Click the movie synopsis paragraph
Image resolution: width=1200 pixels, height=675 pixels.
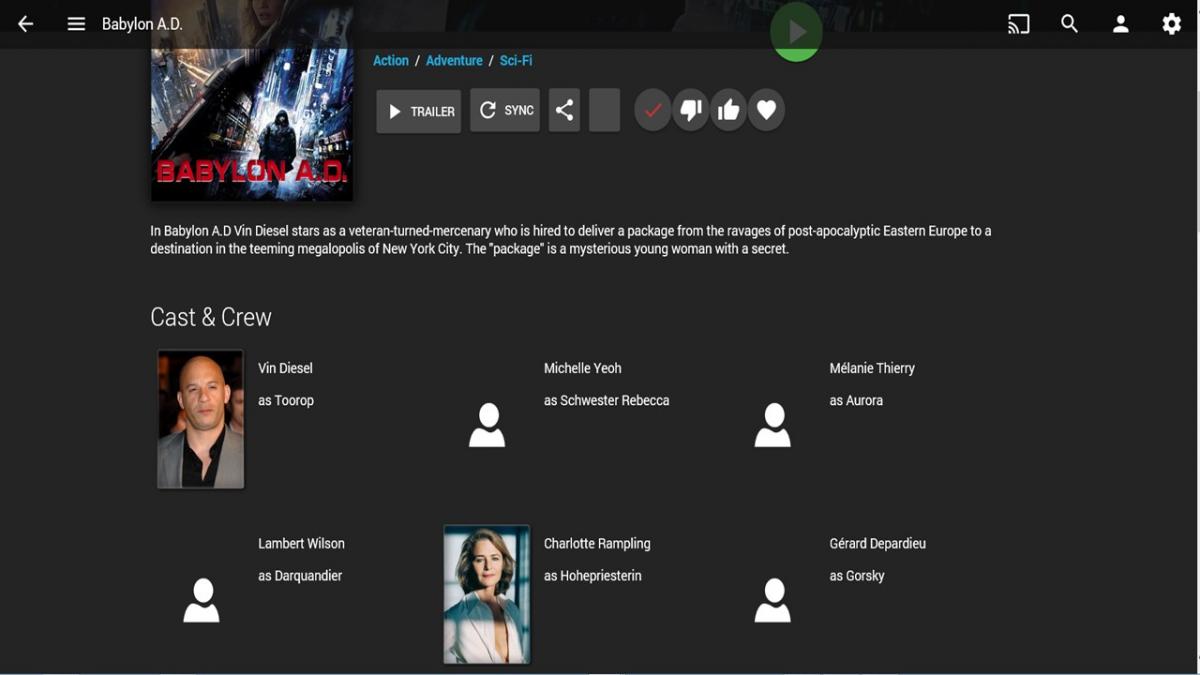tap(571, 240)
